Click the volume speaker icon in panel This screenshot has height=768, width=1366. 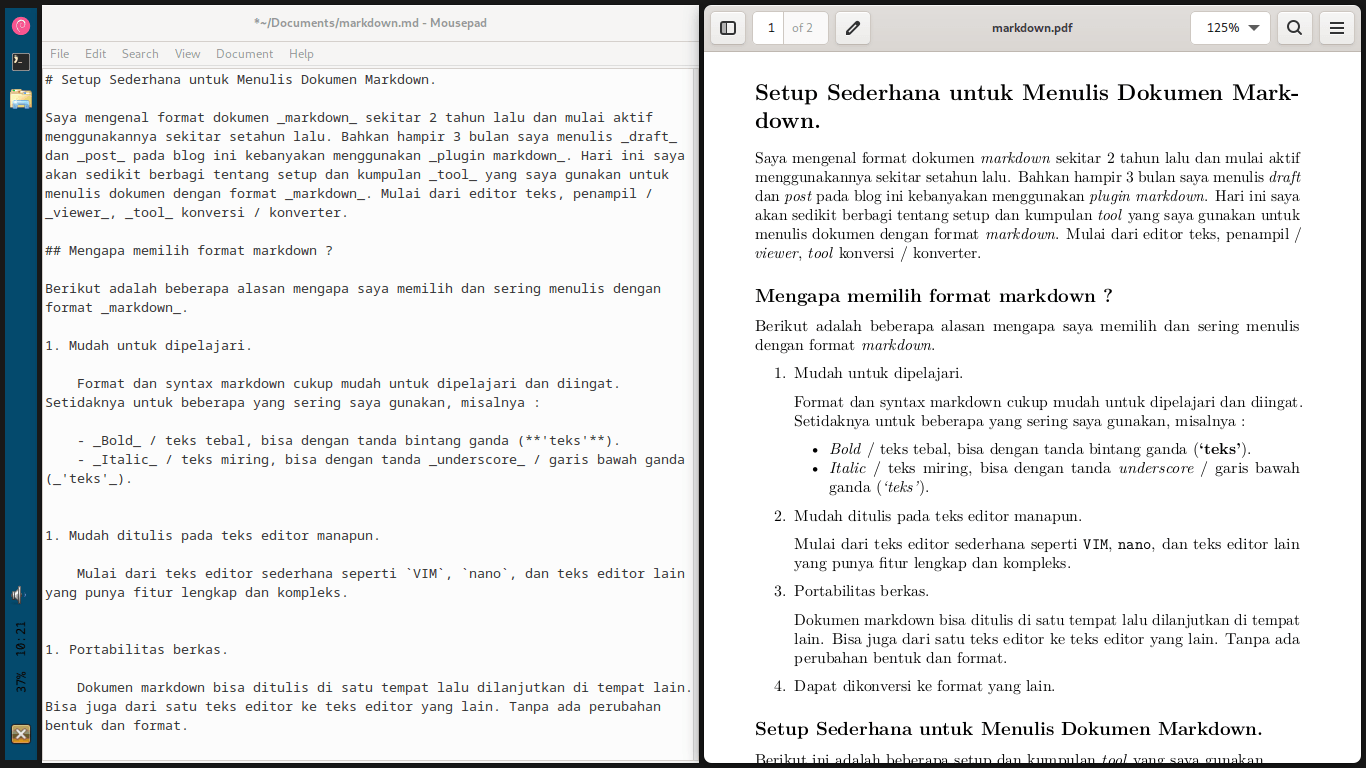pyautogui.click(x=19, y=595)
